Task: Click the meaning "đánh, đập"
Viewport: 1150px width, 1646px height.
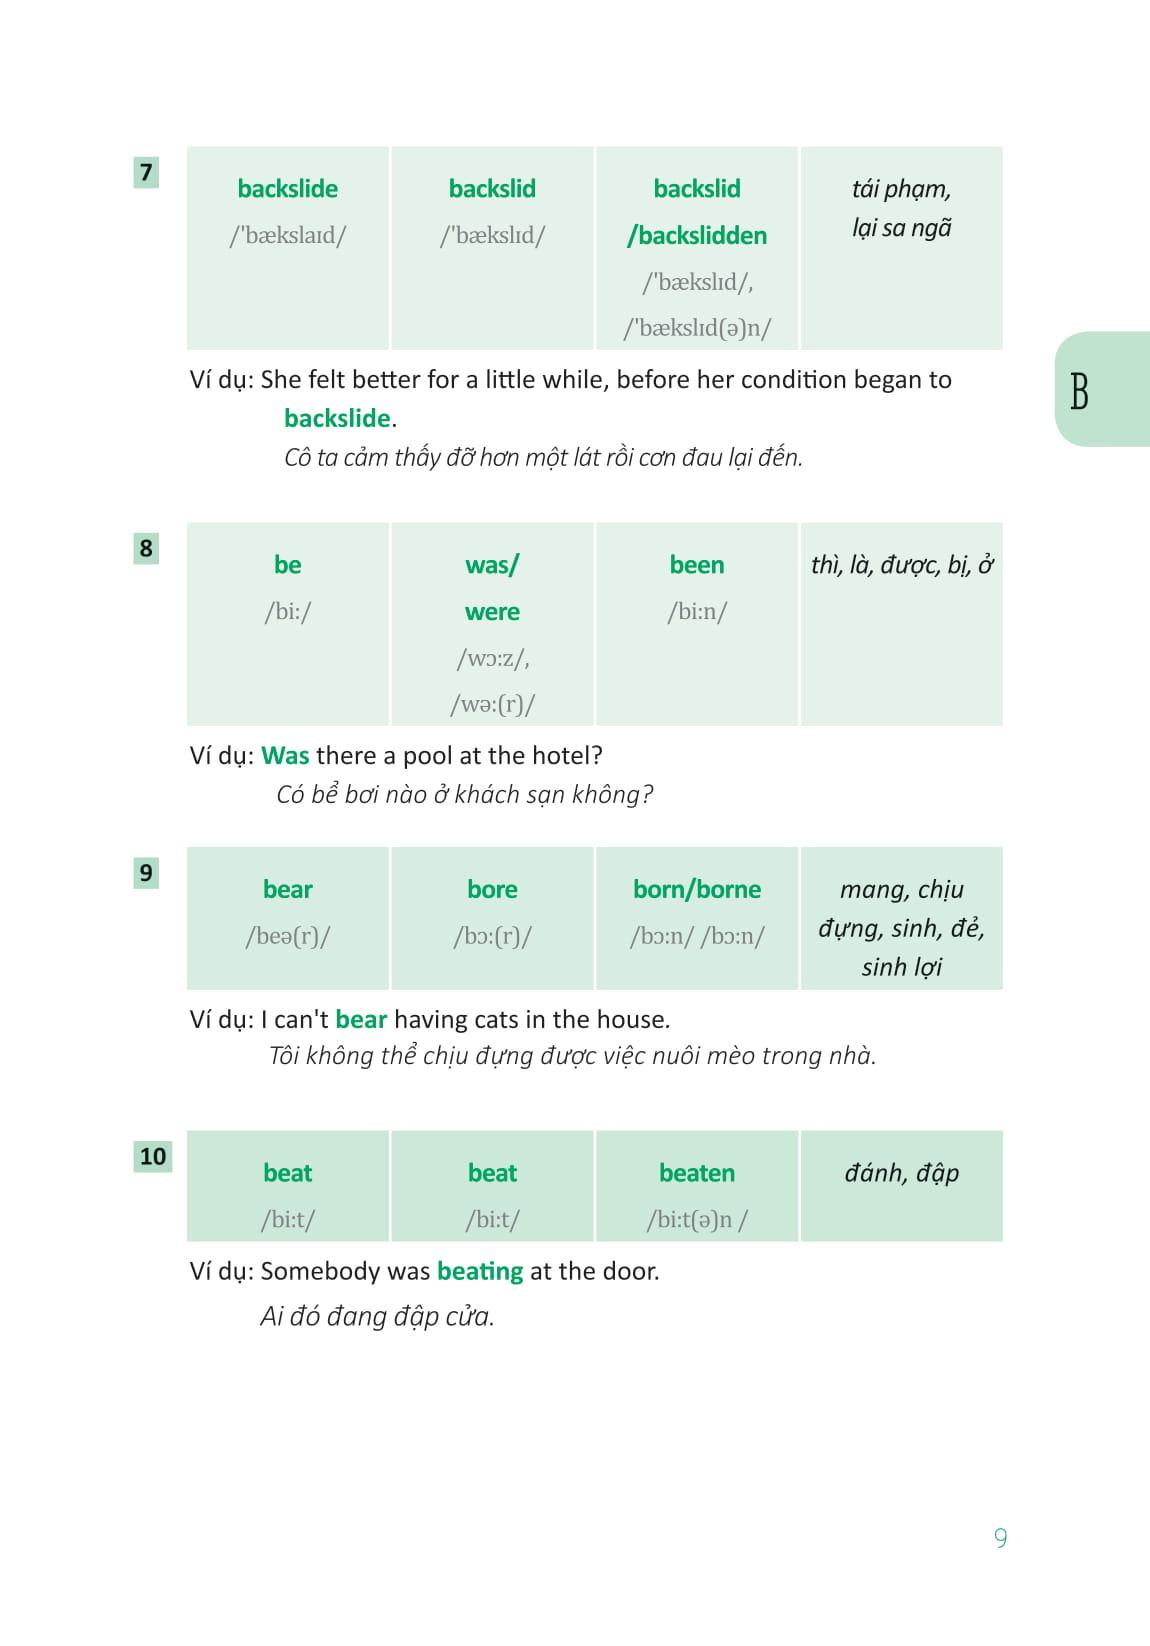Action: (x=901, y=1173)
